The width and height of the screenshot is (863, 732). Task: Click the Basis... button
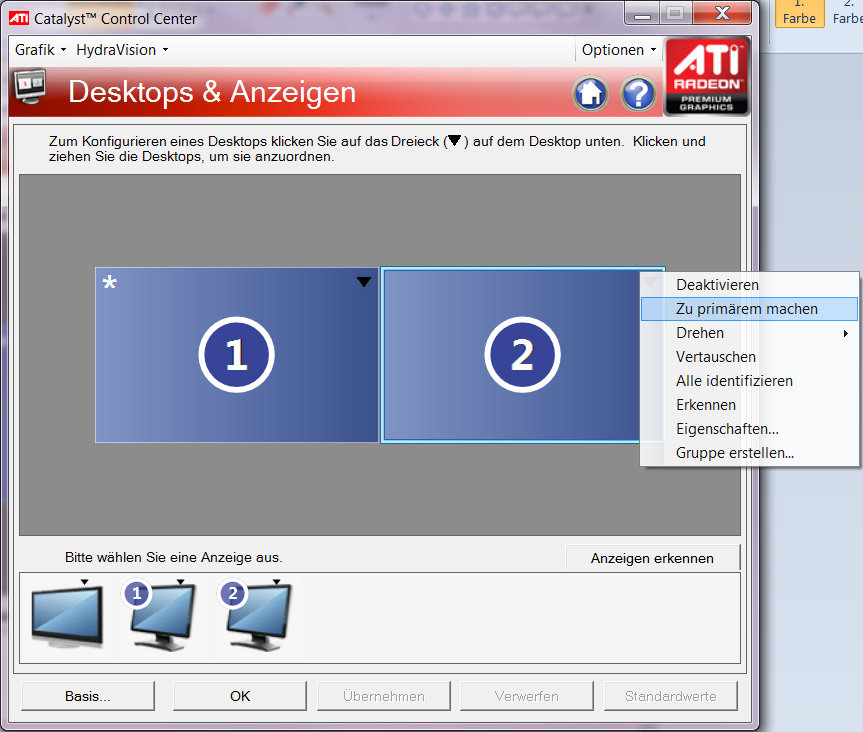point(88,696)
